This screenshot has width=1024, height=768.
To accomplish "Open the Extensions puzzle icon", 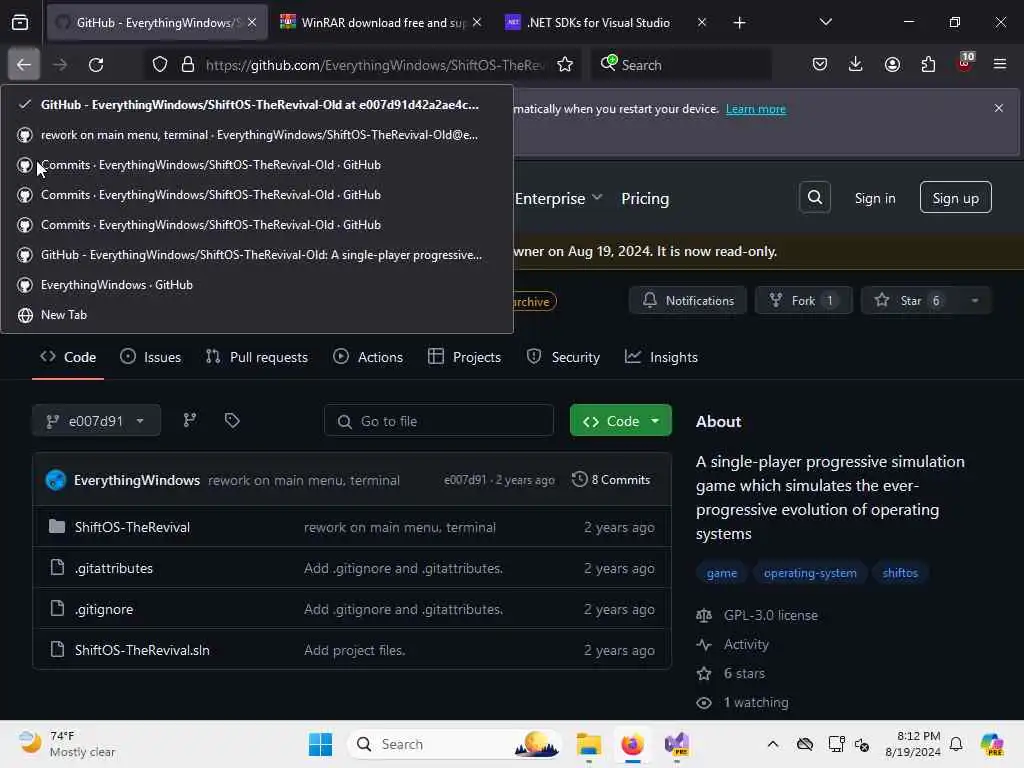I will pyautogui.click(x=928, y=65).
